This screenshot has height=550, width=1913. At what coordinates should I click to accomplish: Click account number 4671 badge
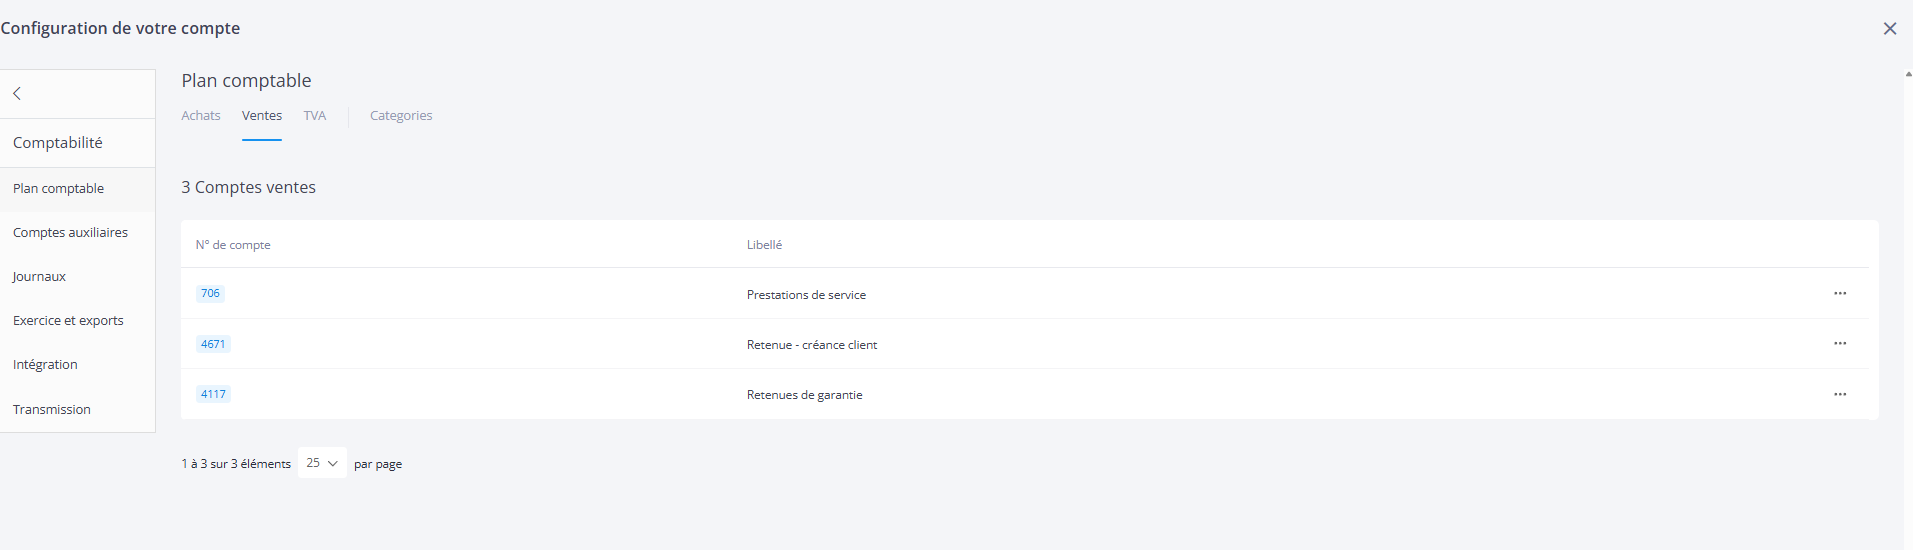click(213, 344)
